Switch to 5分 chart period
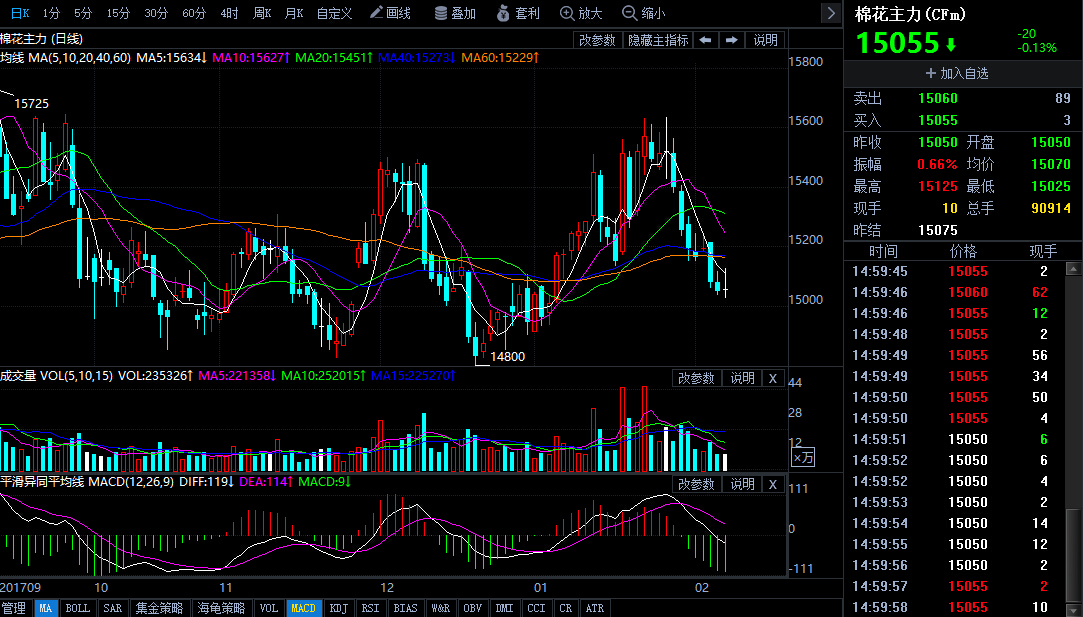Image resolution: width=1083 pixels, height=617 pixels. coord(83,13)
